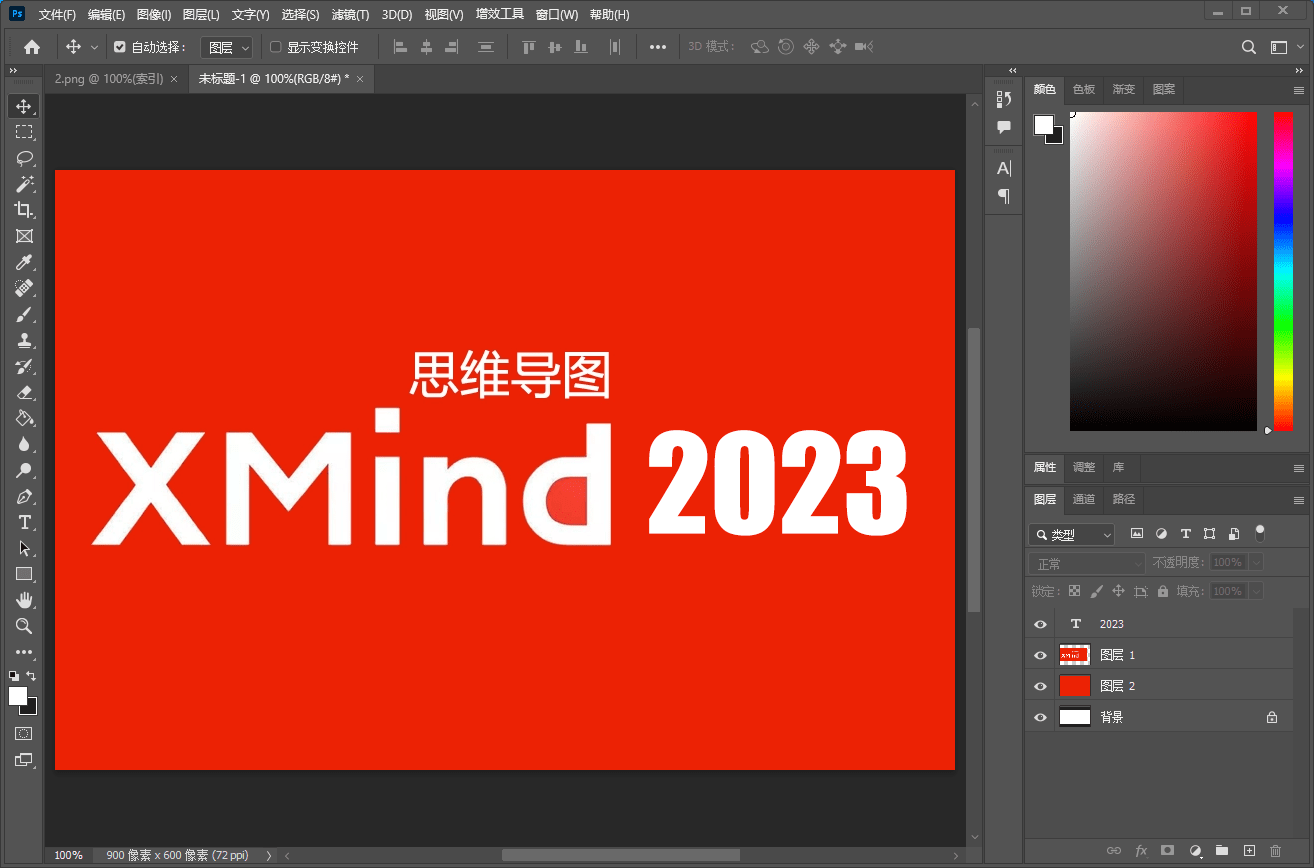Select the Clone Stamp tool
The width and height of the screenshot is (1314, 868).
(x=24, y=340)
